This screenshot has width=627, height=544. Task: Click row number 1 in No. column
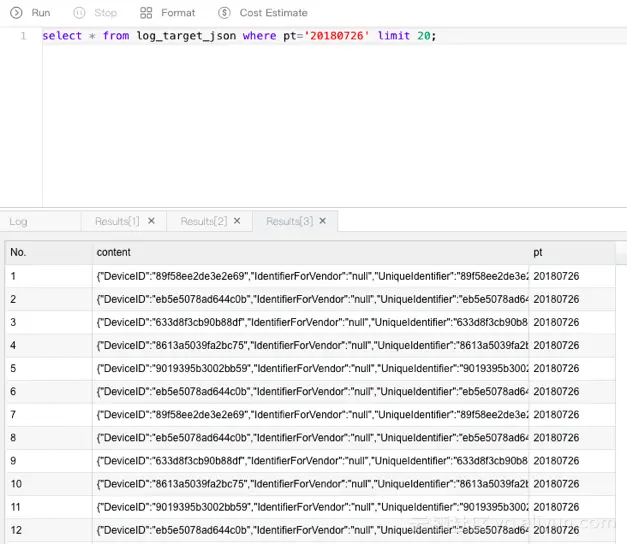[x=13, y=276]
